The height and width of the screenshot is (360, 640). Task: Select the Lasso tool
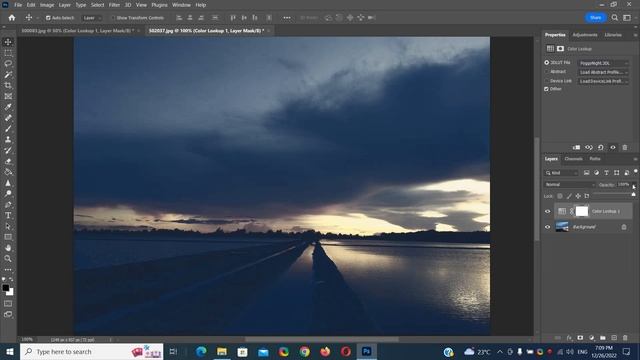8,64
